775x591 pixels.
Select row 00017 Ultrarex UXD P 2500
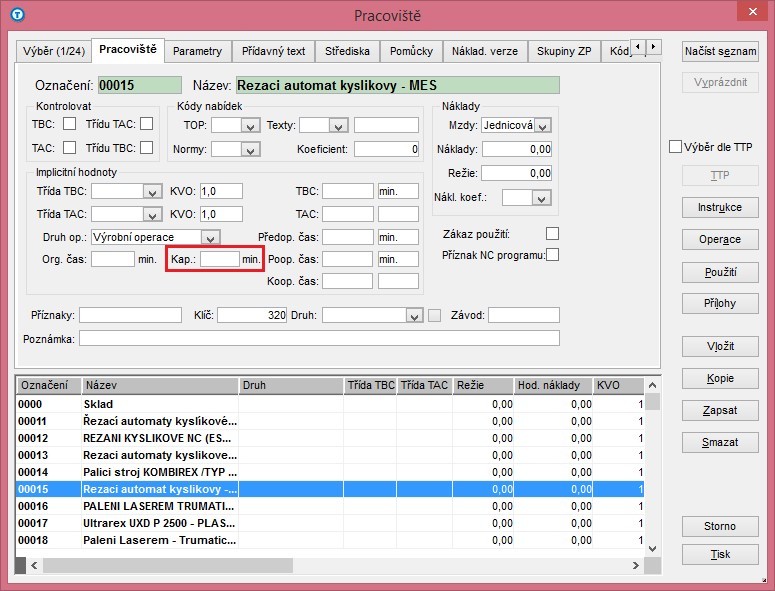pyautogui.click(x=330, y=523)
